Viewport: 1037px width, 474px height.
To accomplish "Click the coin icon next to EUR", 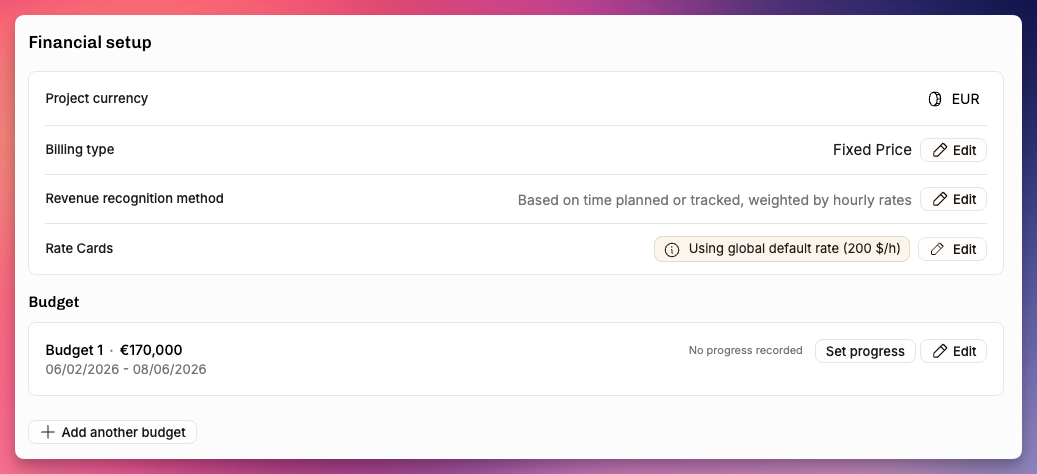I will (x=934, y=99).
